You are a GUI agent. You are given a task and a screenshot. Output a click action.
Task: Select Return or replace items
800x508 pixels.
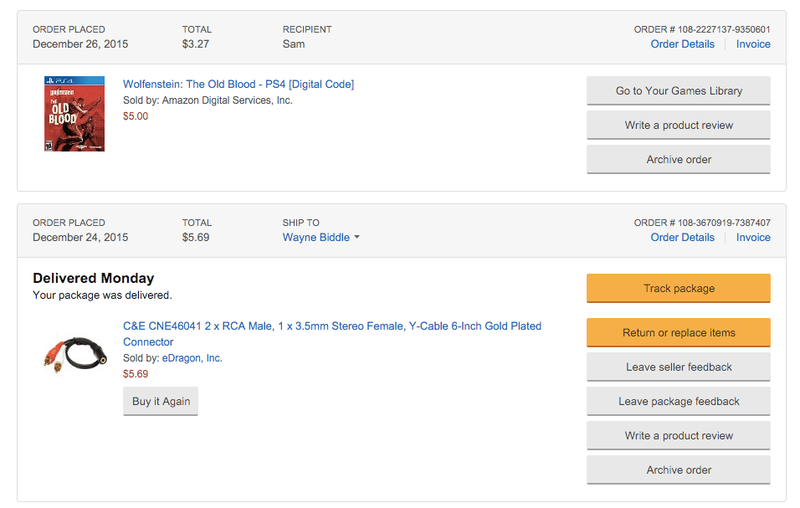pos(679,333)
